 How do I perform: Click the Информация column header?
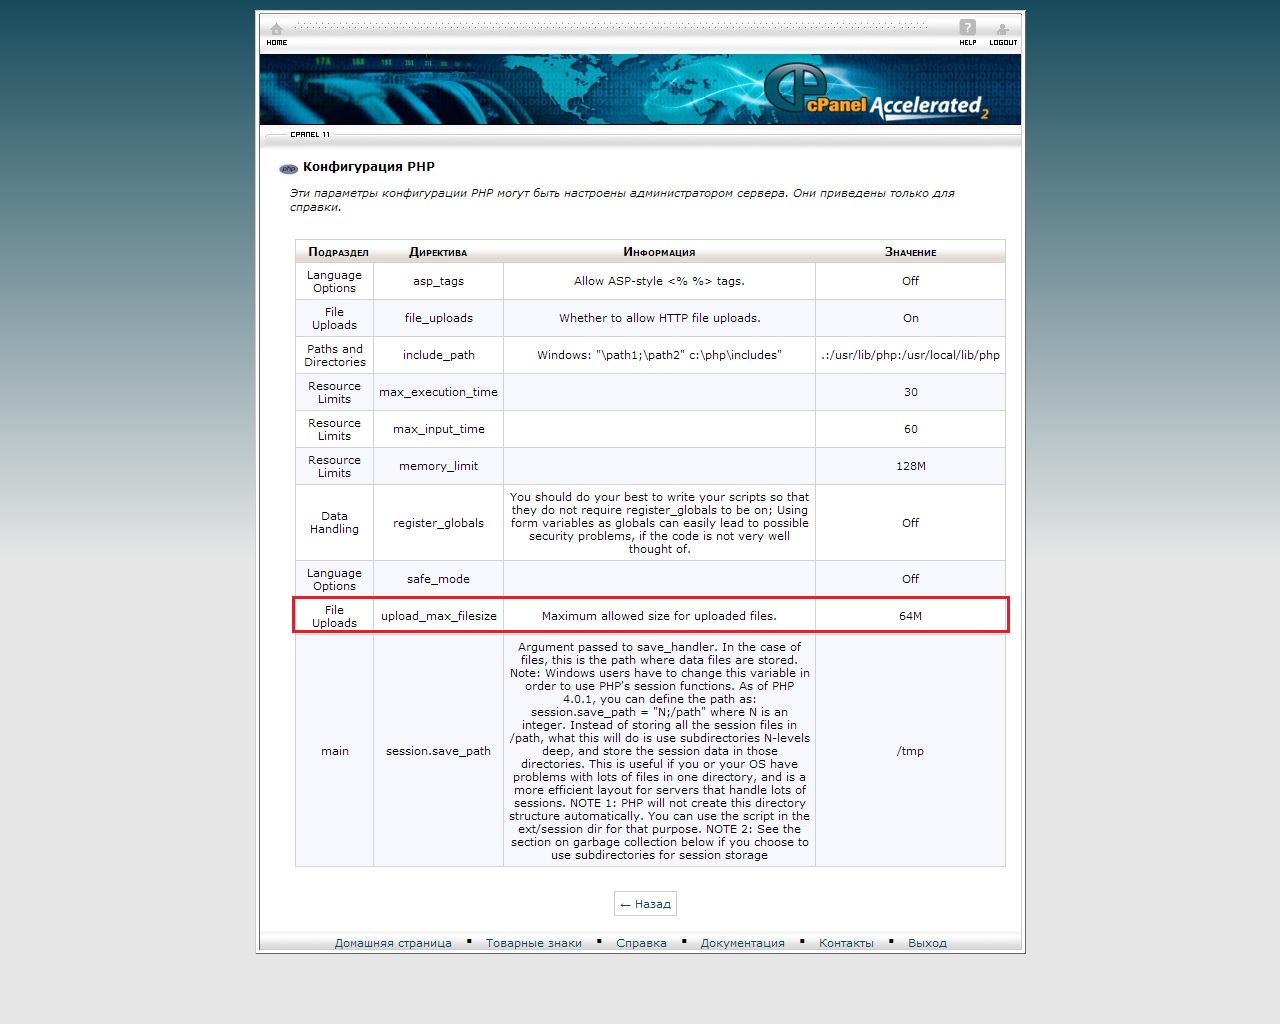click(x=659, y=252)
